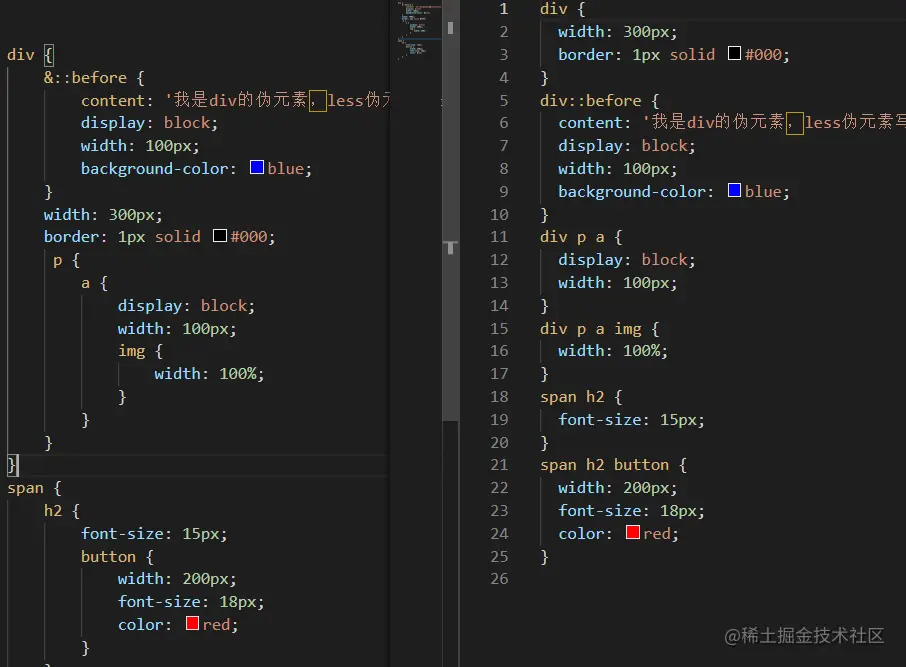The width and height of the screenshot is (906, 667).
Task: Select line number 1 in the CSS pane
Action: point(504,9)
